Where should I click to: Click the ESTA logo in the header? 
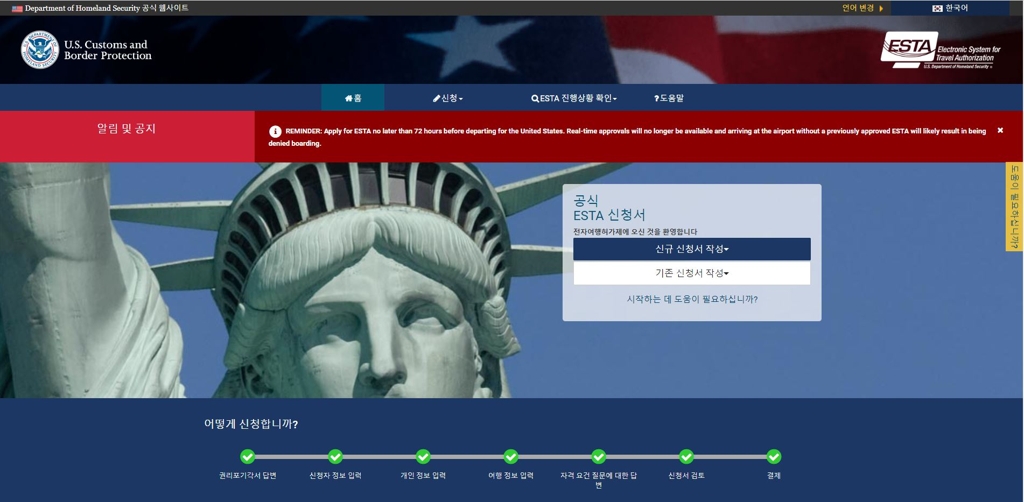point(940,50)
